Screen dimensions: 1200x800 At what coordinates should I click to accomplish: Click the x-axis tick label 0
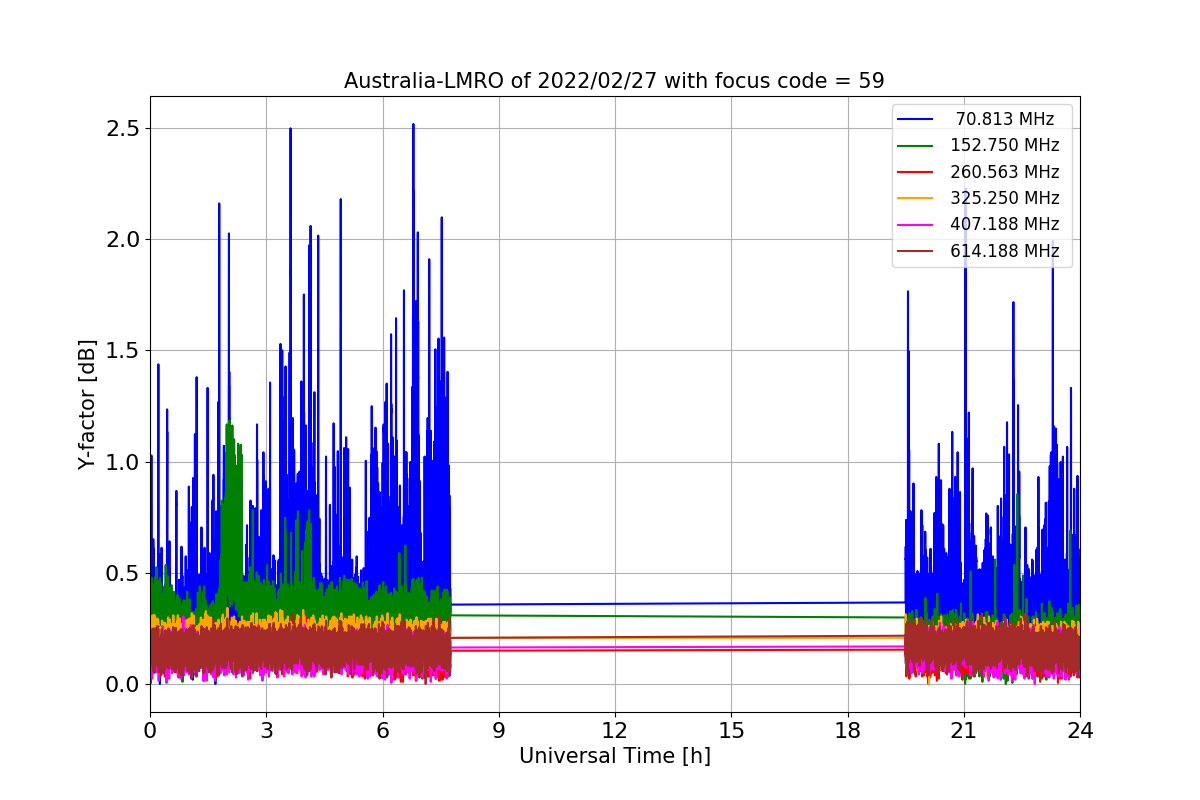click(x=150, y=731)
